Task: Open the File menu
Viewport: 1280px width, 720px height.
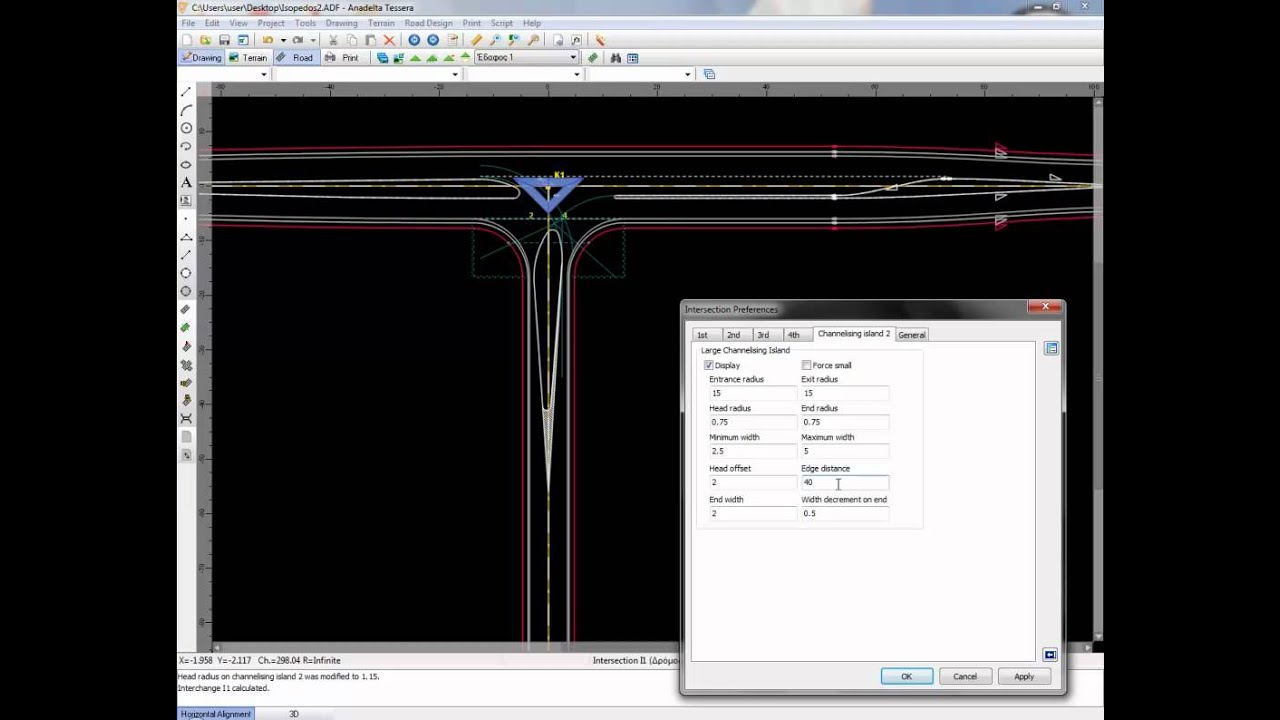Action: click(x=187, y=23)
